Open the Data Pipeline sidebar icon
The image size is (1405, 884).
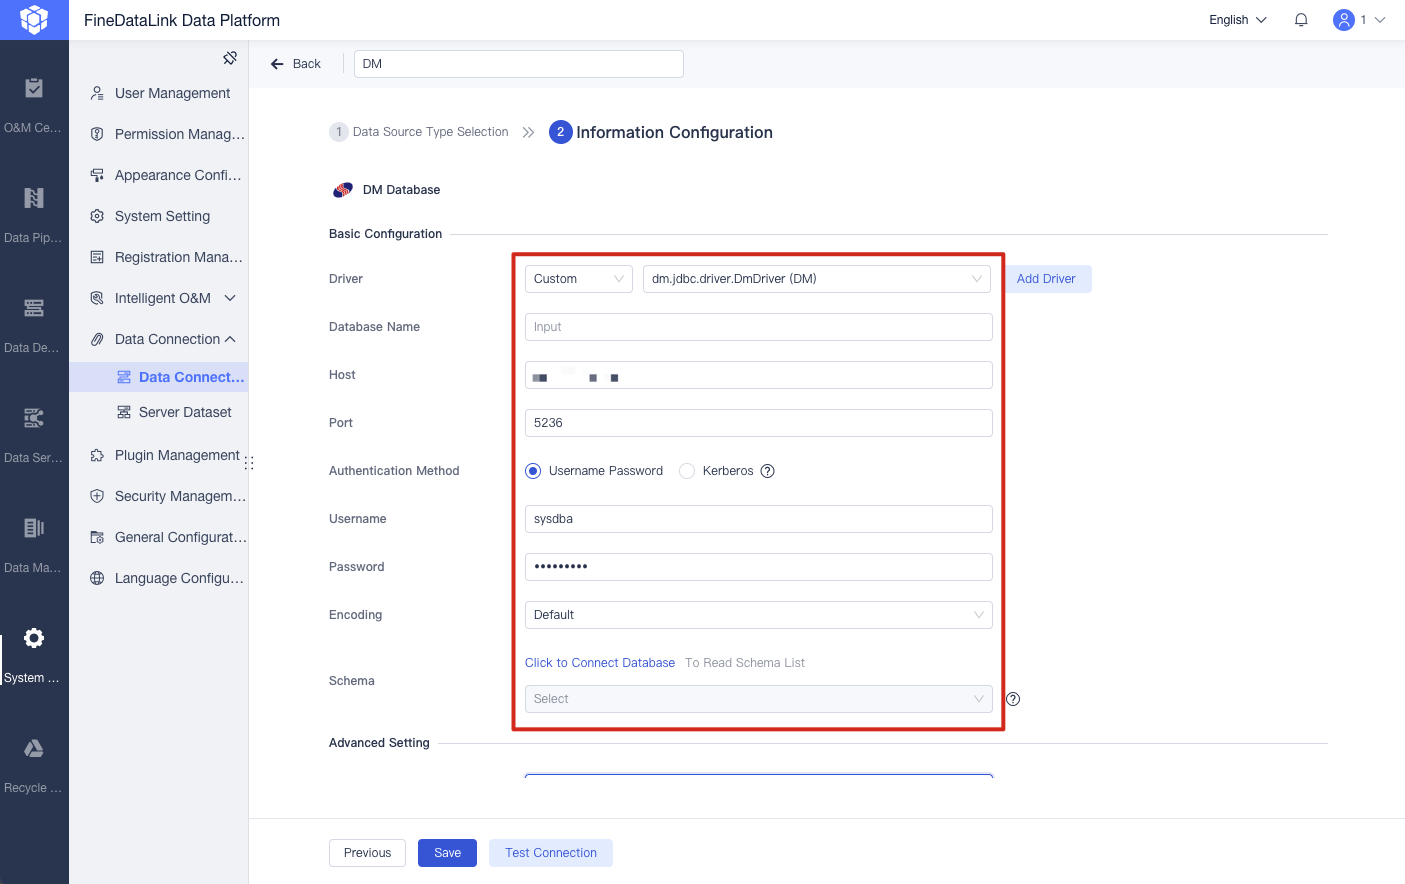(x=34, y=198)
